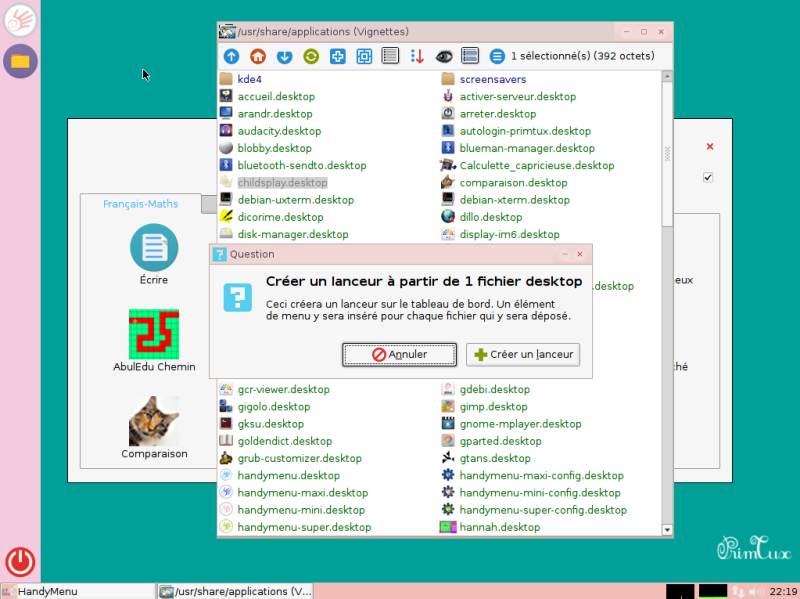Click the blue plus toolbar icon
Viewport: 800px width, 599px height.
point(338,56)
